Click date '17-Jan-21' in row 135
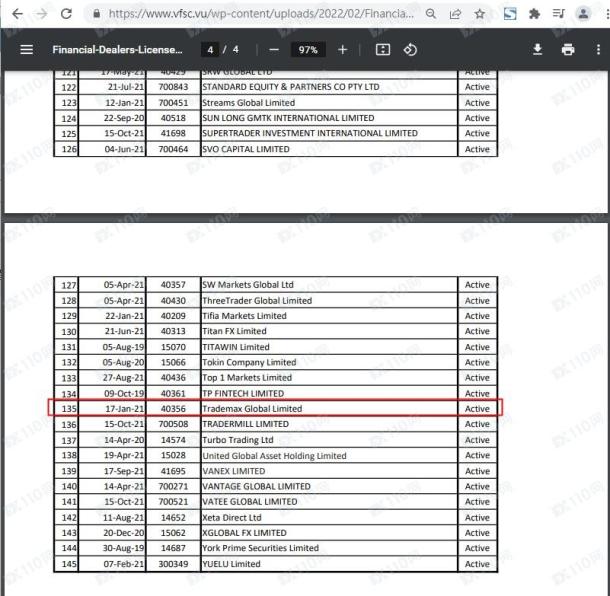This screenshot has height=596, width=610. [x=124, y=409]
